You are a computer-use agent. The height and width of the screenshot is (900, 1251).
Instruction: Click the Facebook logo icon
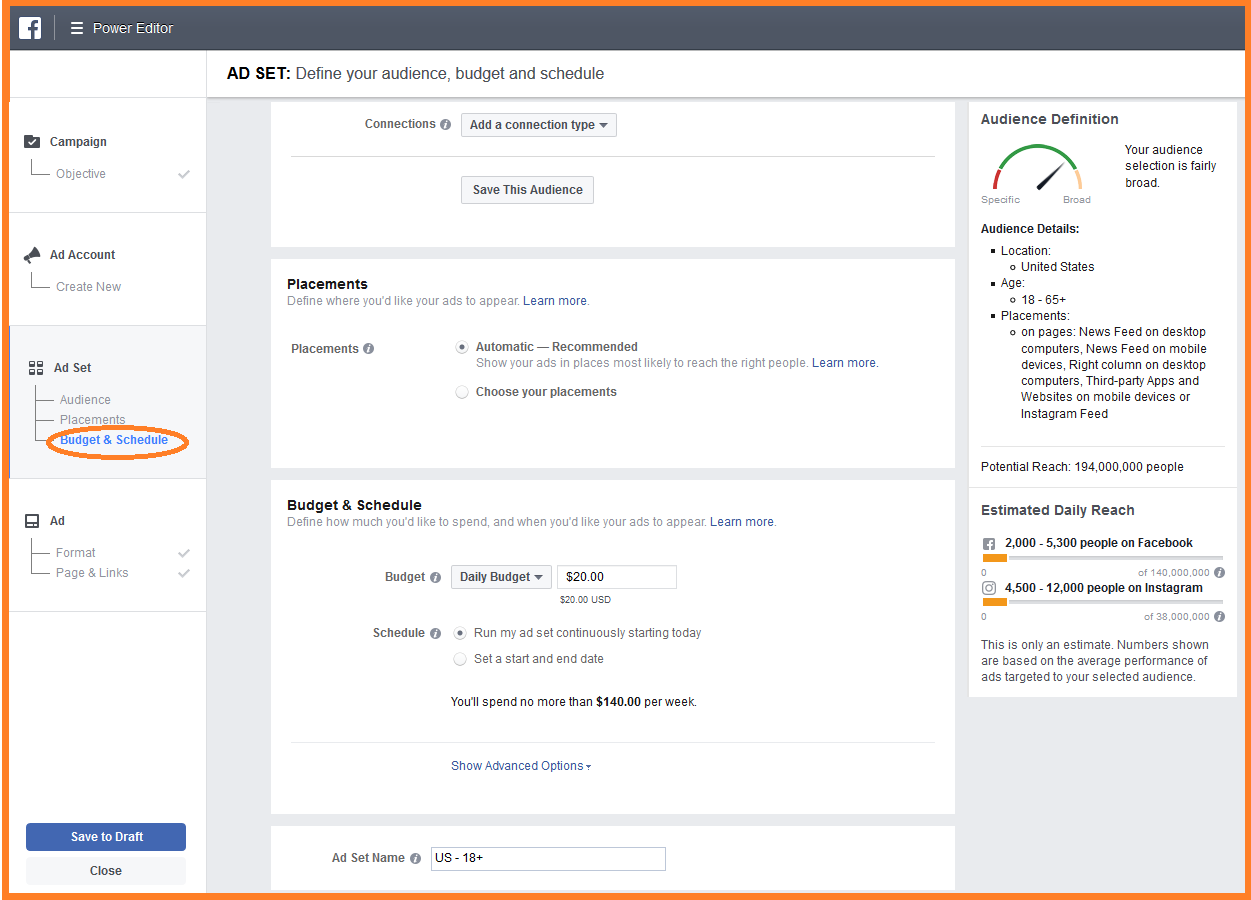tap(30, 28)
